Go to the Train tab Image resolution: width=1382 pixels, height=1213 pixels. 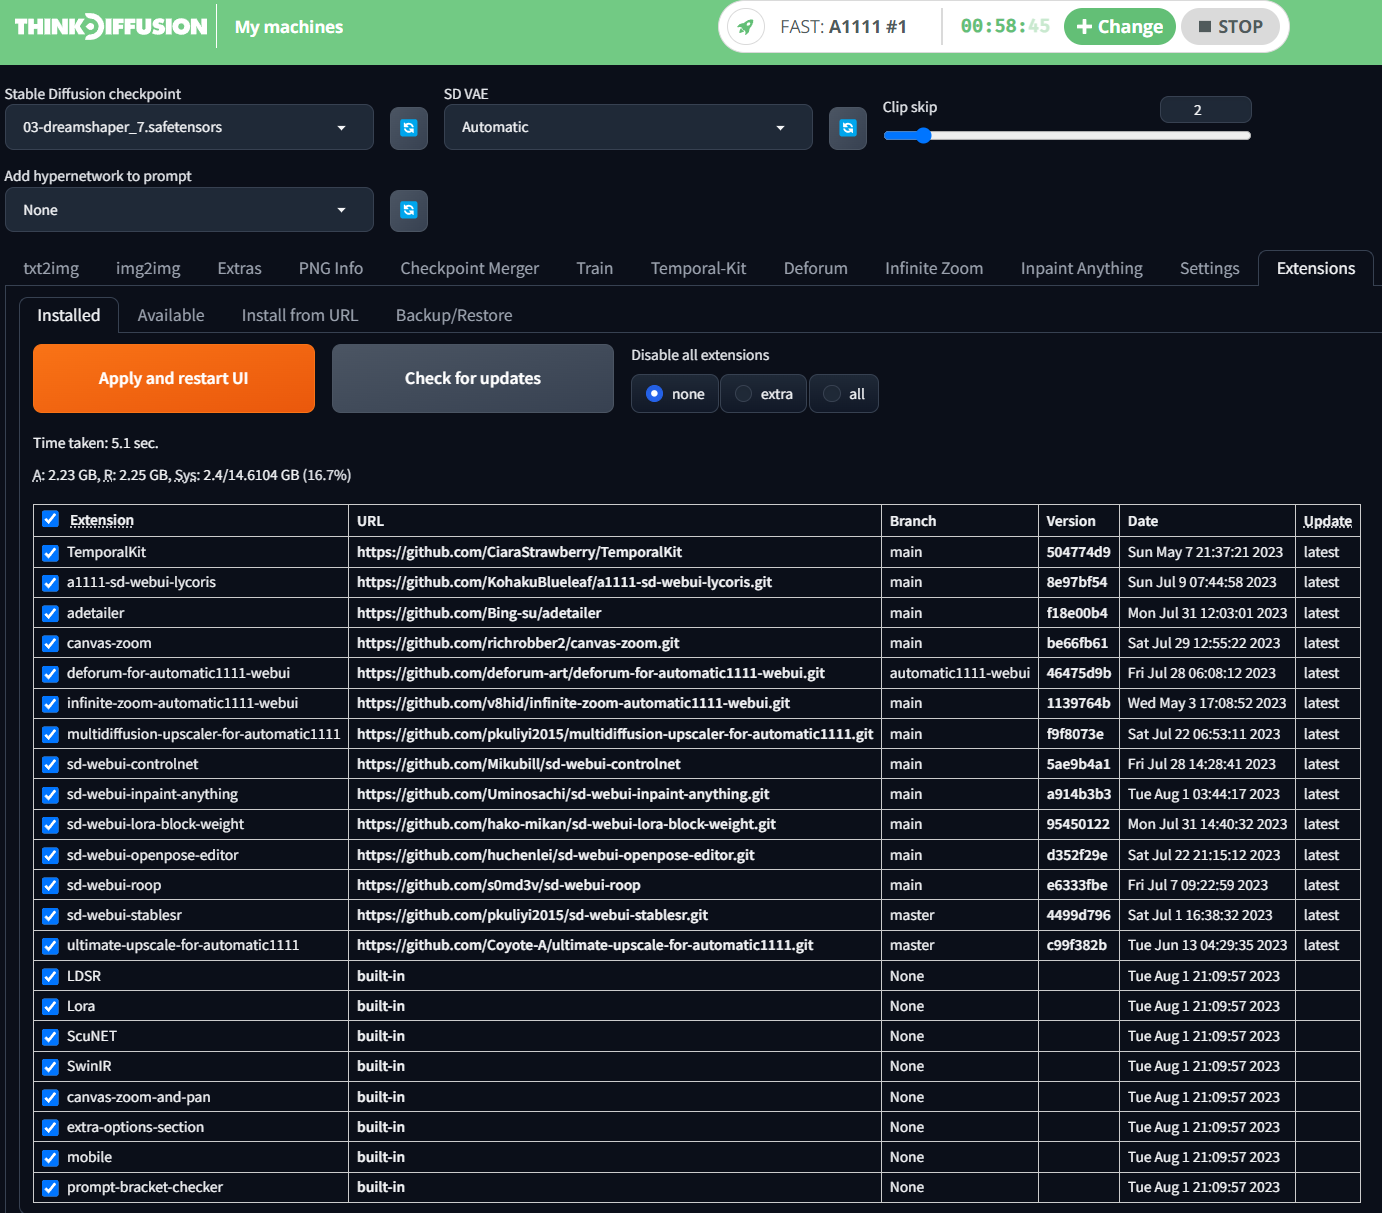[x=595, y=268]
